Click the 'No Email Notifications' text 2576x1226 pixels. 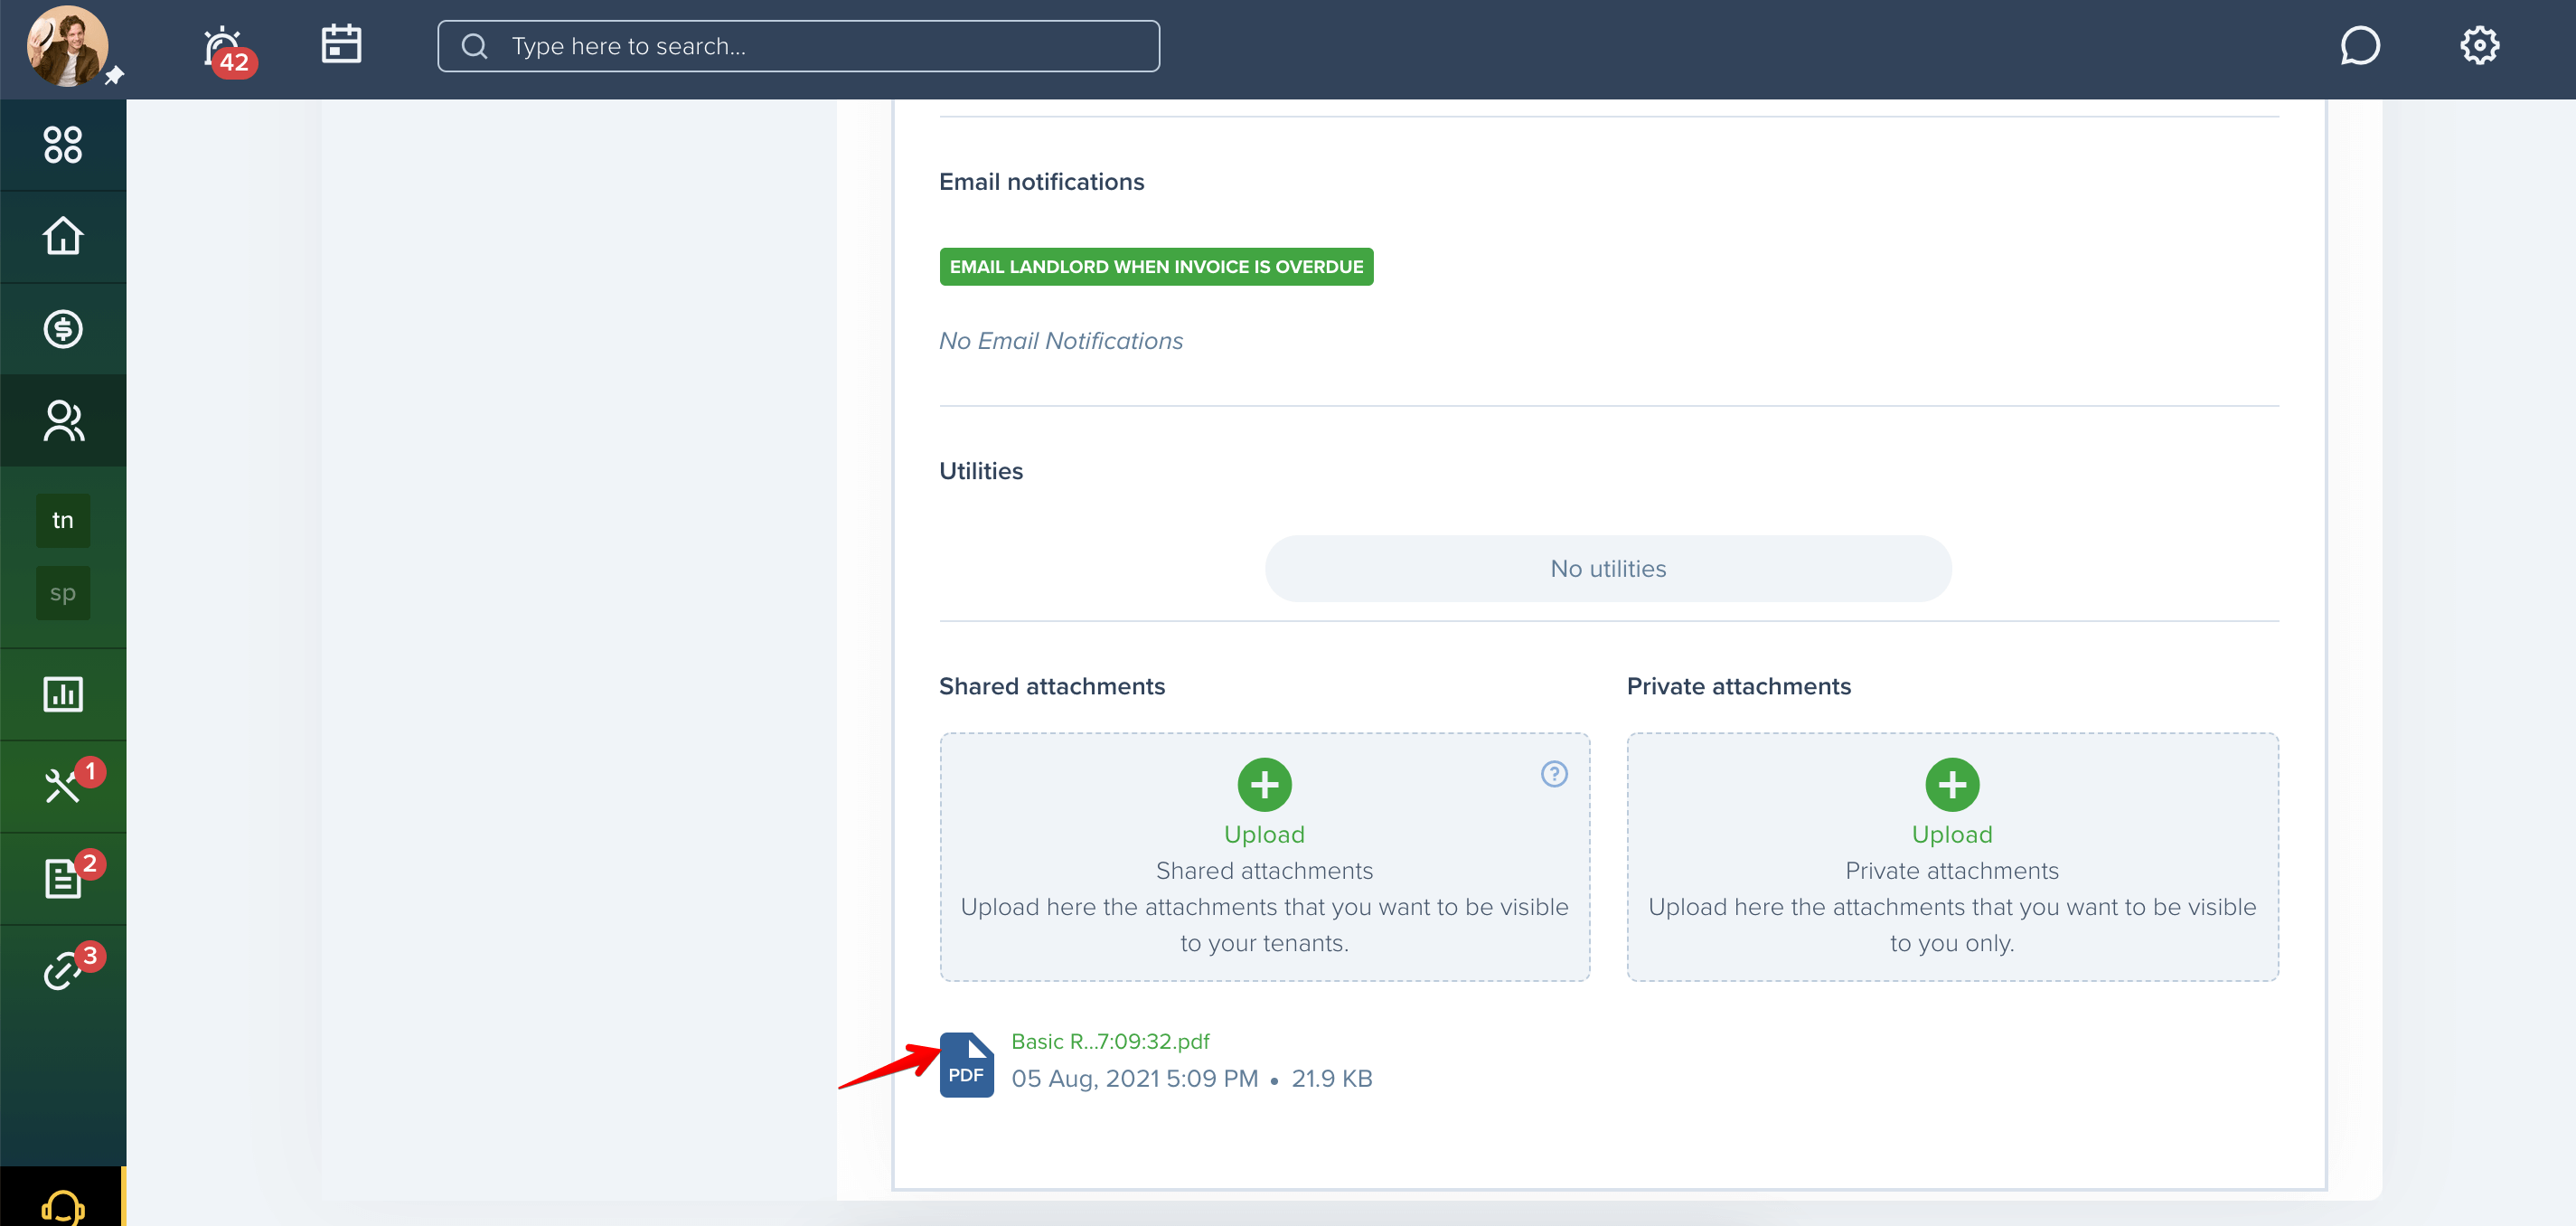1060,341
